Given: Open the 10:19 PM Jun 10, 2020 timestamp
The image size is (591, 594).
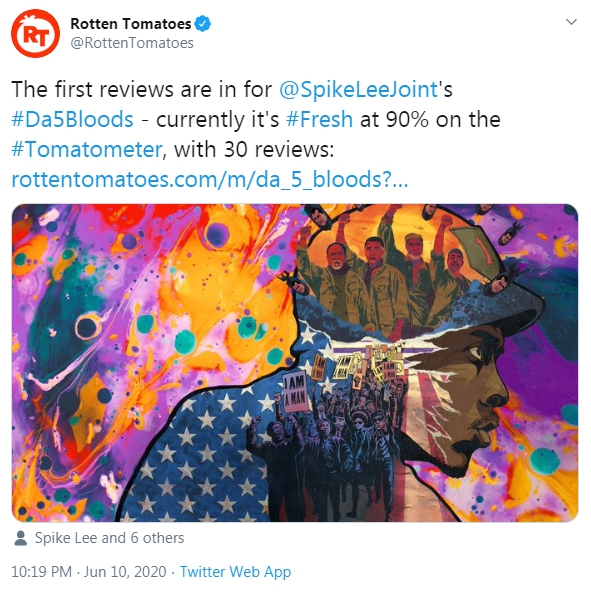Looking at the screenshot, I should click(89, 572).
